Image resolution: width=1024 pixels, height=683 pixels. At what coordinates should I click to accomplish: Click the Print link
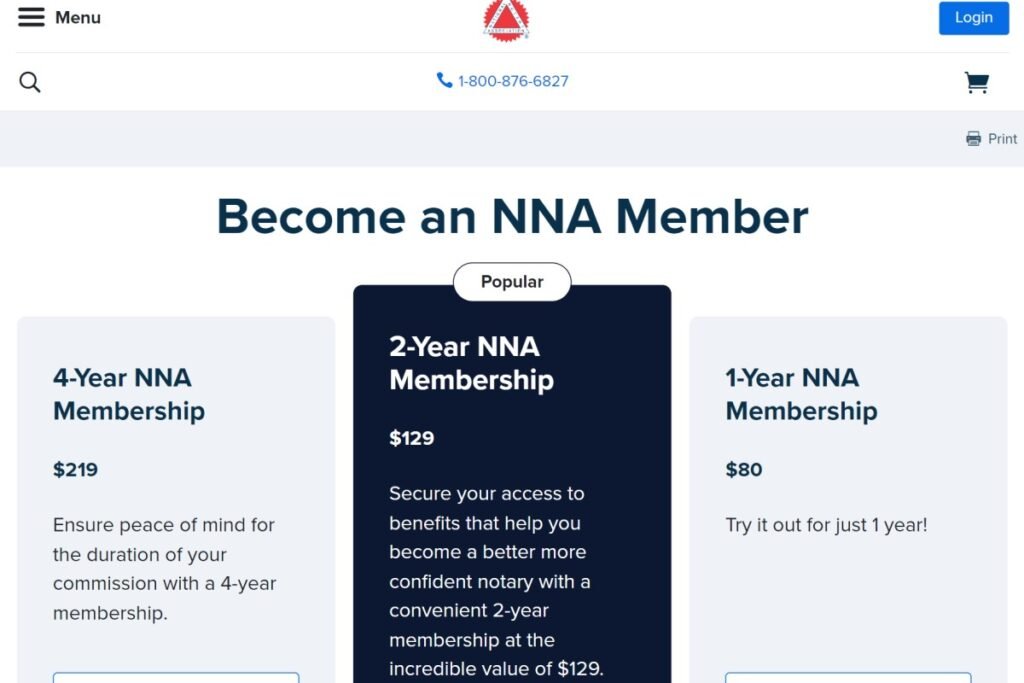click(999, 139)
